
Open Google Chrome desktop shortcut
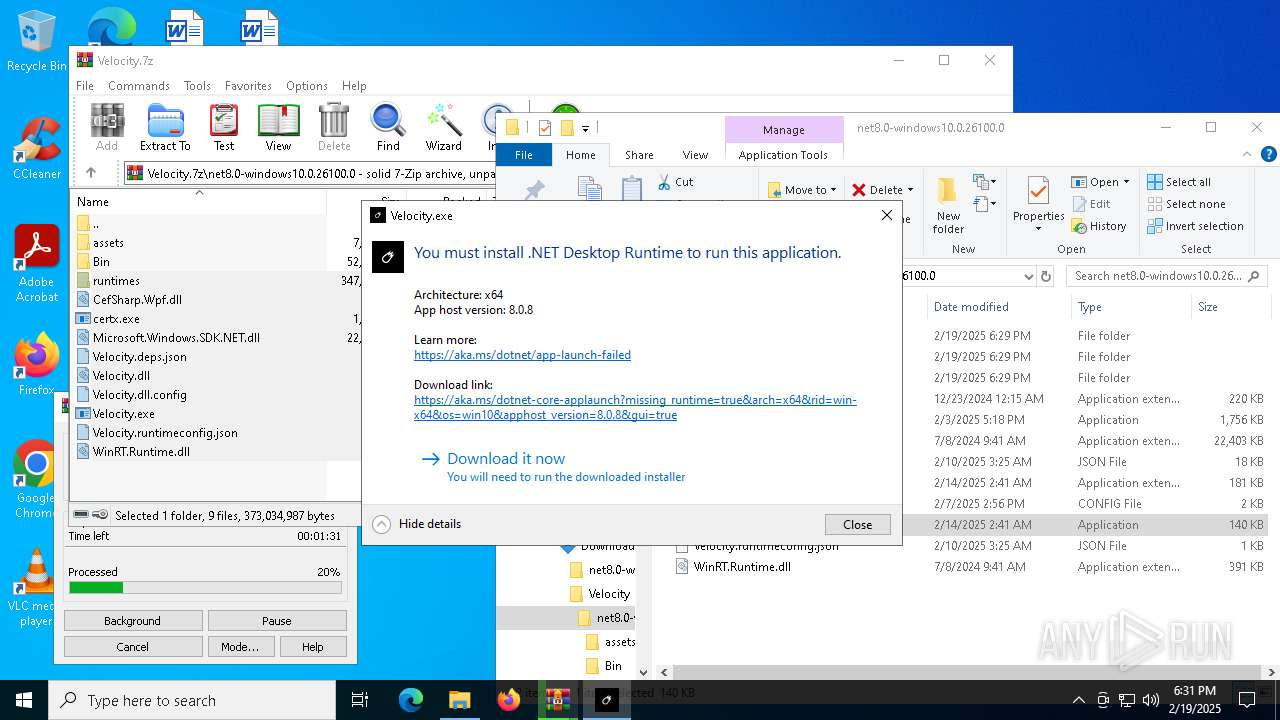click(x=36, y=480)
